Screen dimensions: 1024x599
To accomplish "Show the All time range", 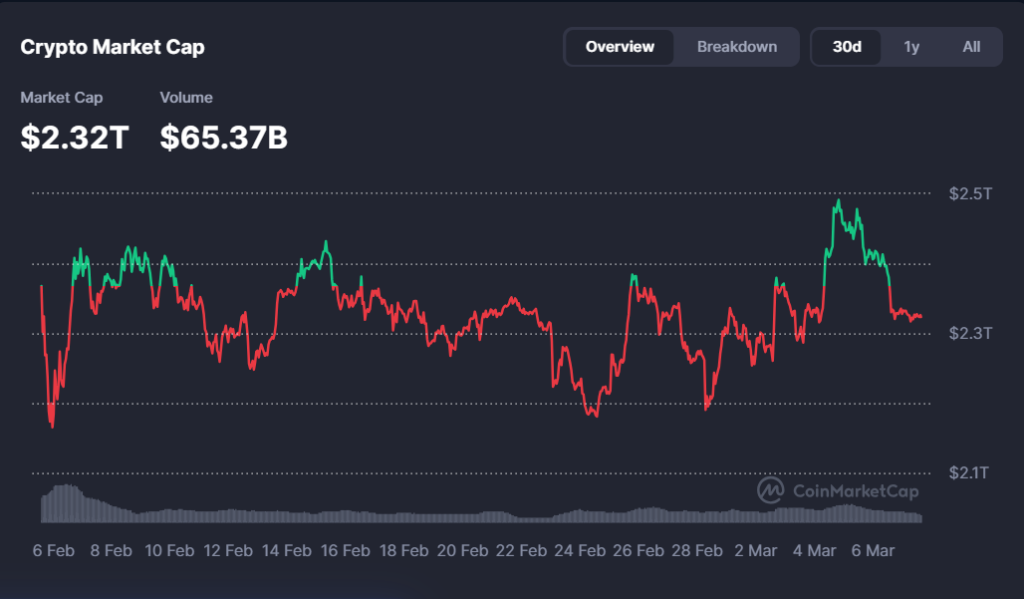I will pyautogui.click(x=971, y=47).
